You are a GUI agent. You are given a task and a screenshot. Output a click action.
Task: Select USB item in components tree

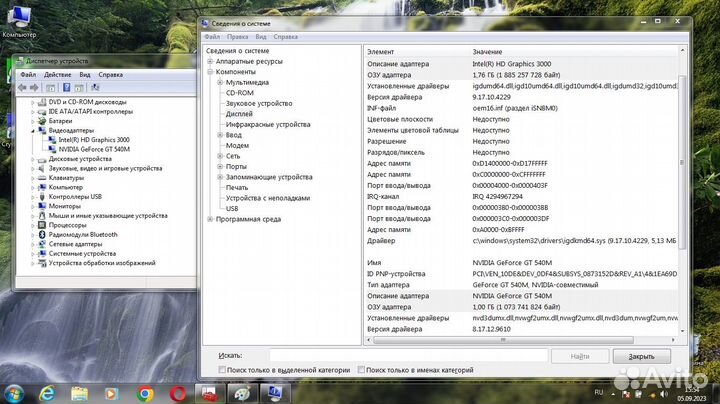click(232, 208)
